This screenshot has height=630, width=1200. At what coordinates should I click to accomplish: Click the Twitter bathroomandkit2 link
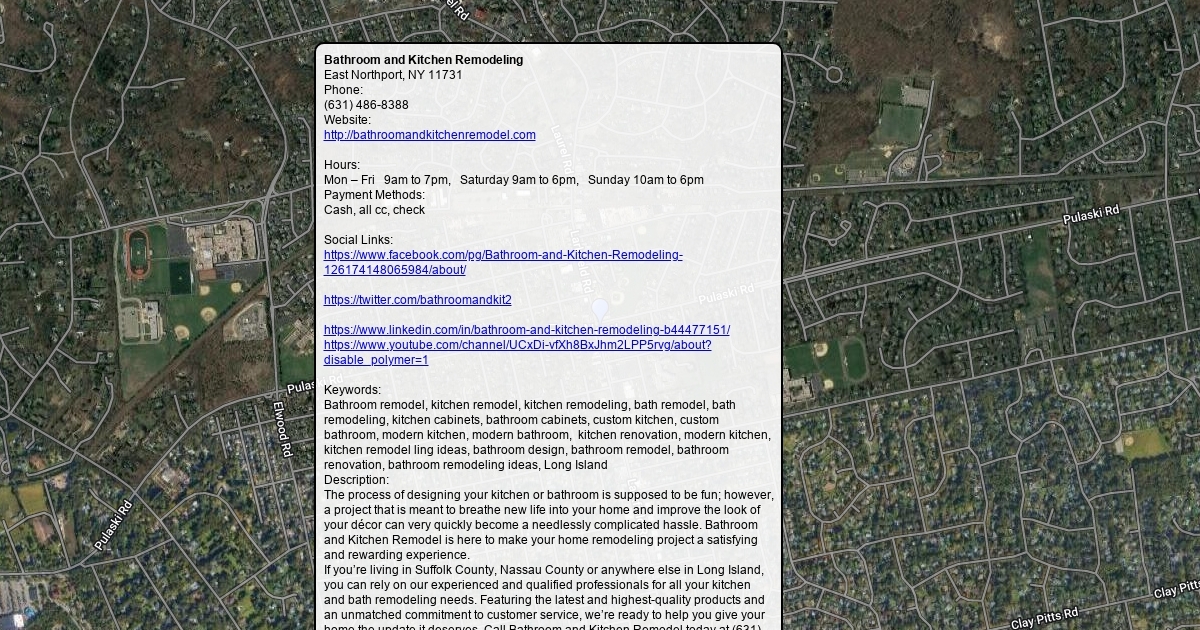coord(417,300)
